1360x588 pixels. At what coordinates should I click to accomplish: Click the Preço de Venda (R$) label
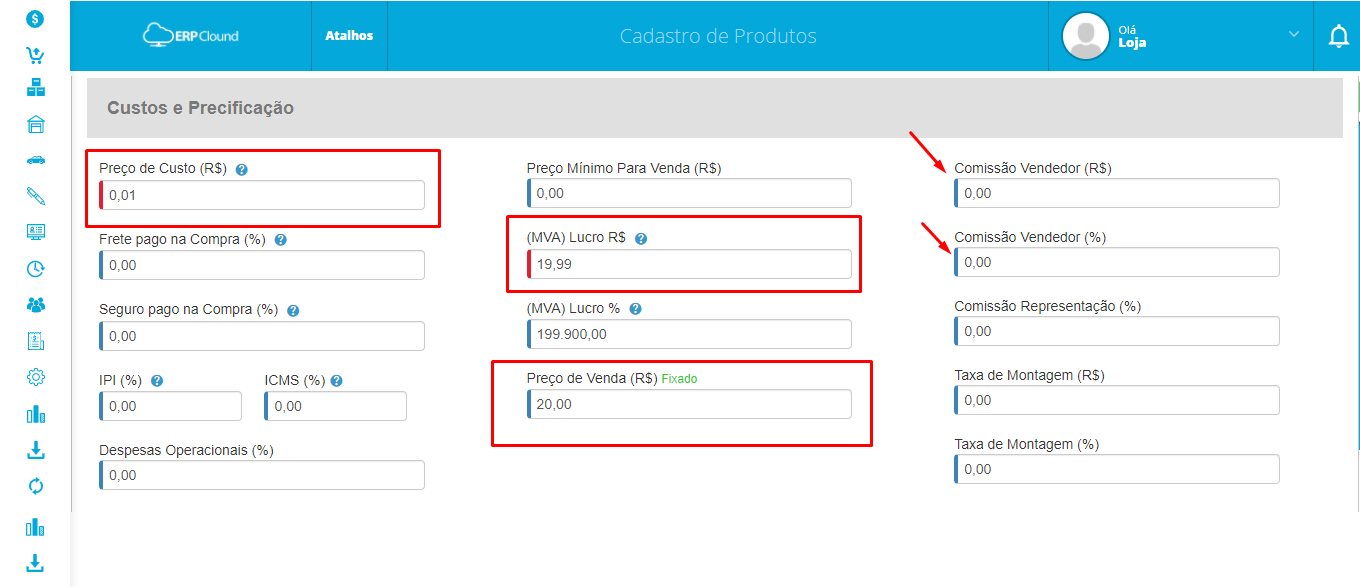[x=592, y=378]
